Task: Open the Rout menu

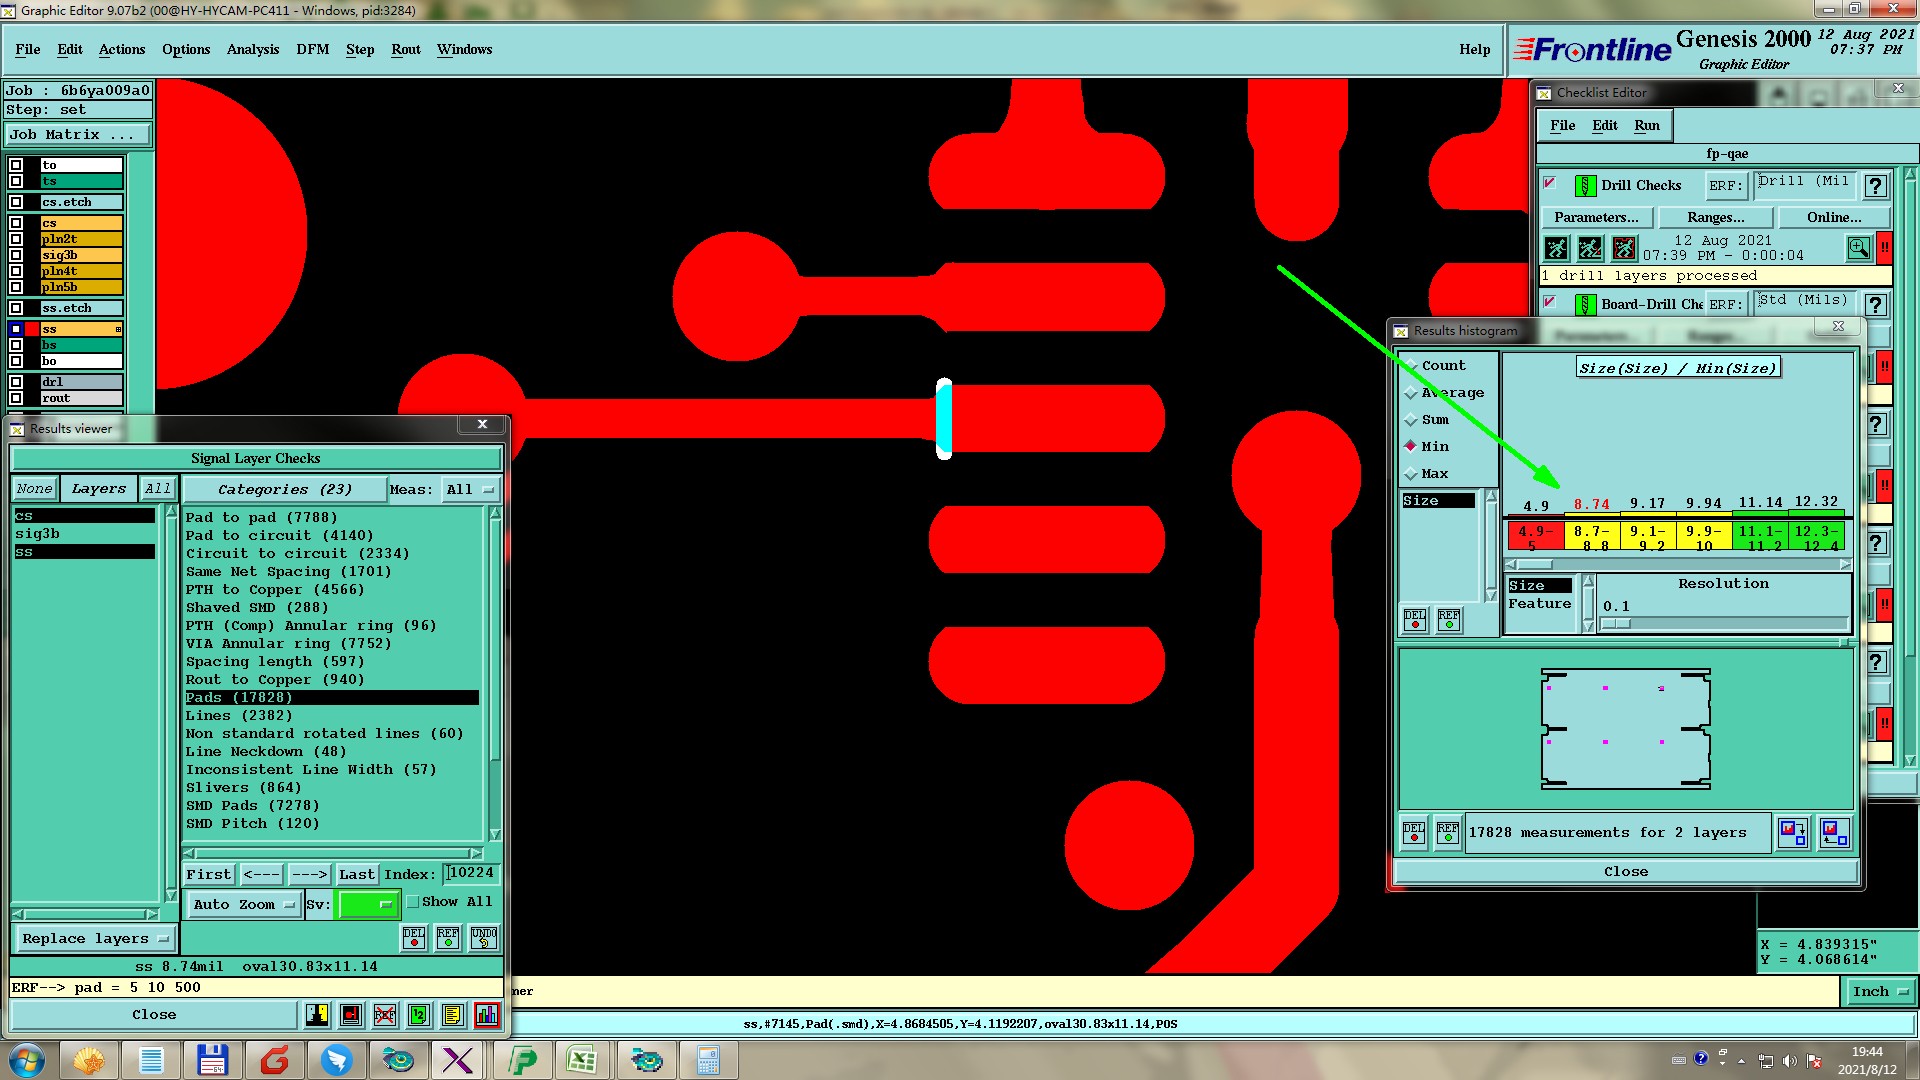Action: pyautogui.click(x=406, y=49)
